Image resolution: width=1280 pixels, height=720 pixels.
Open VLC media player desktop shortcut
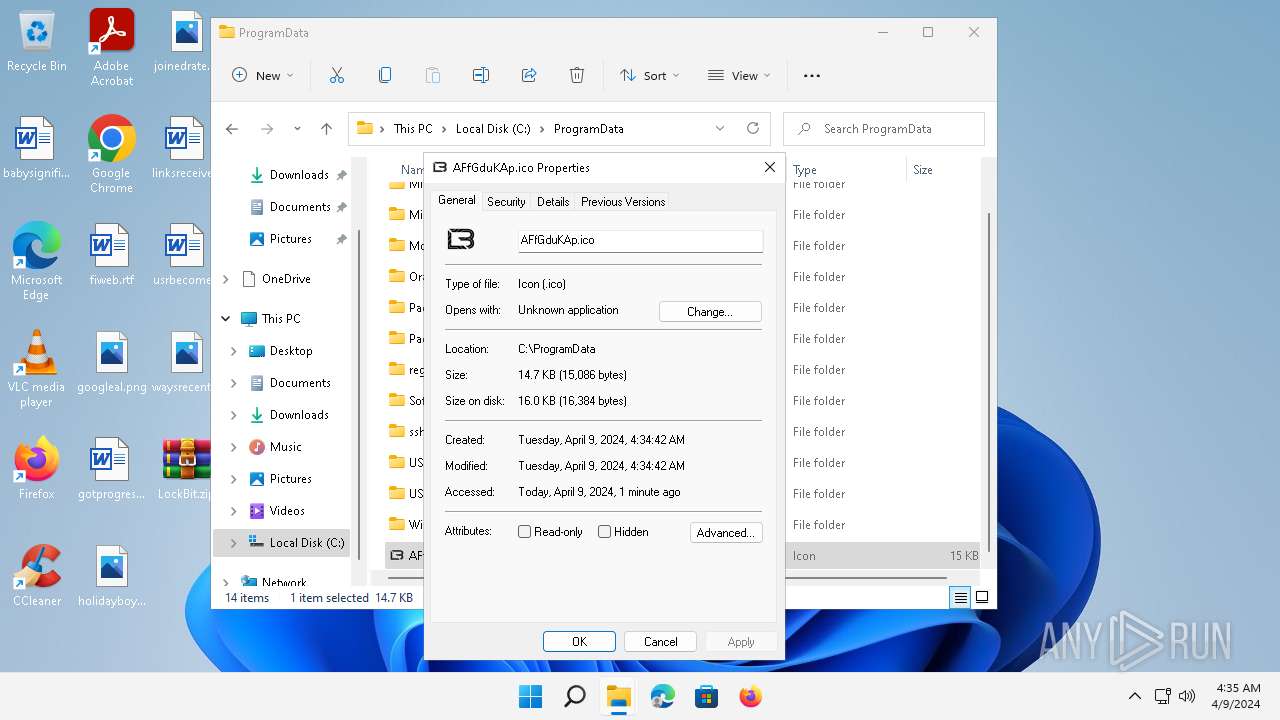click(x=36, y=368)
